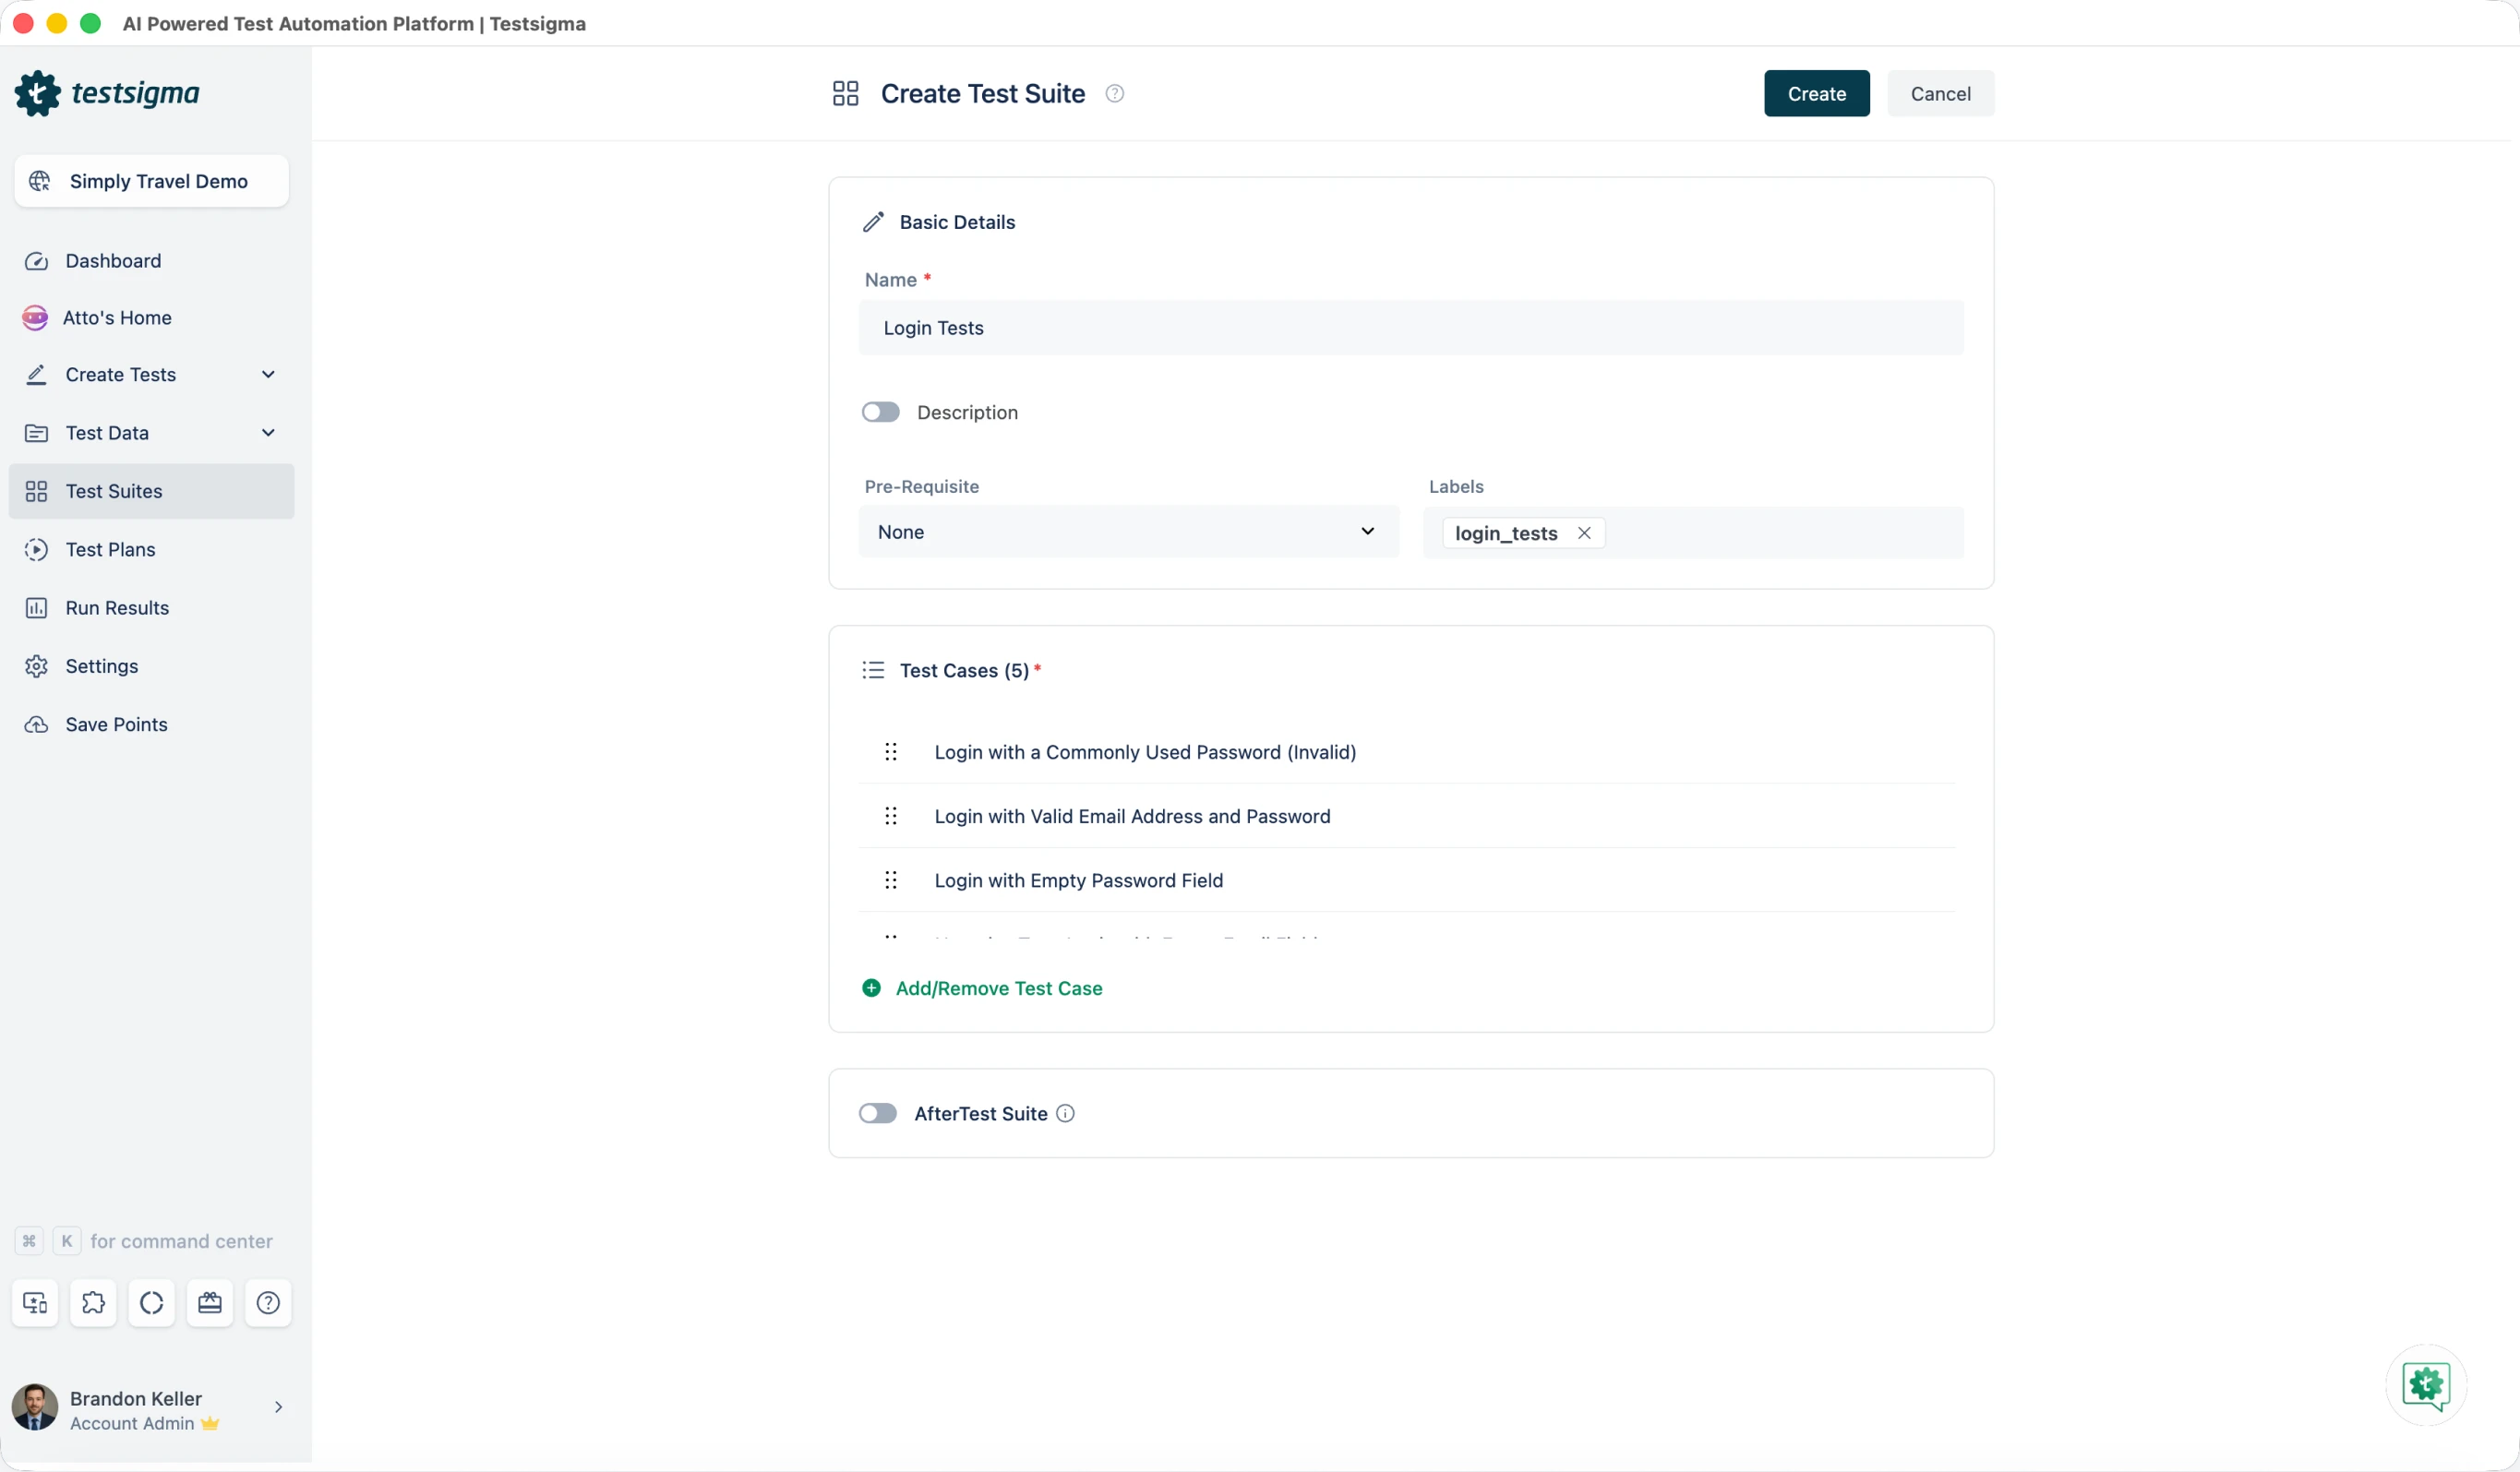2520x1472 pixels.
Task: Grab the drag handle for Login with Empty Password Field
Action: tap(890, 880)
